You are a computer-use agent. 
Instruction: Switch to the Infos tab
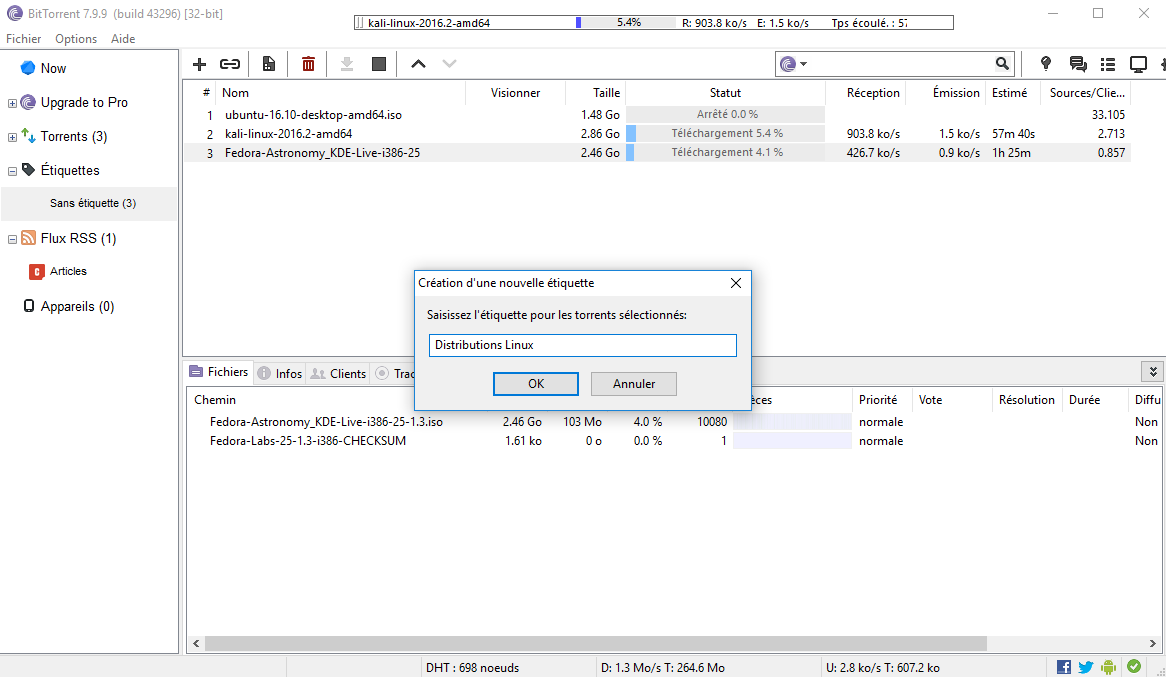click(280, 373)
